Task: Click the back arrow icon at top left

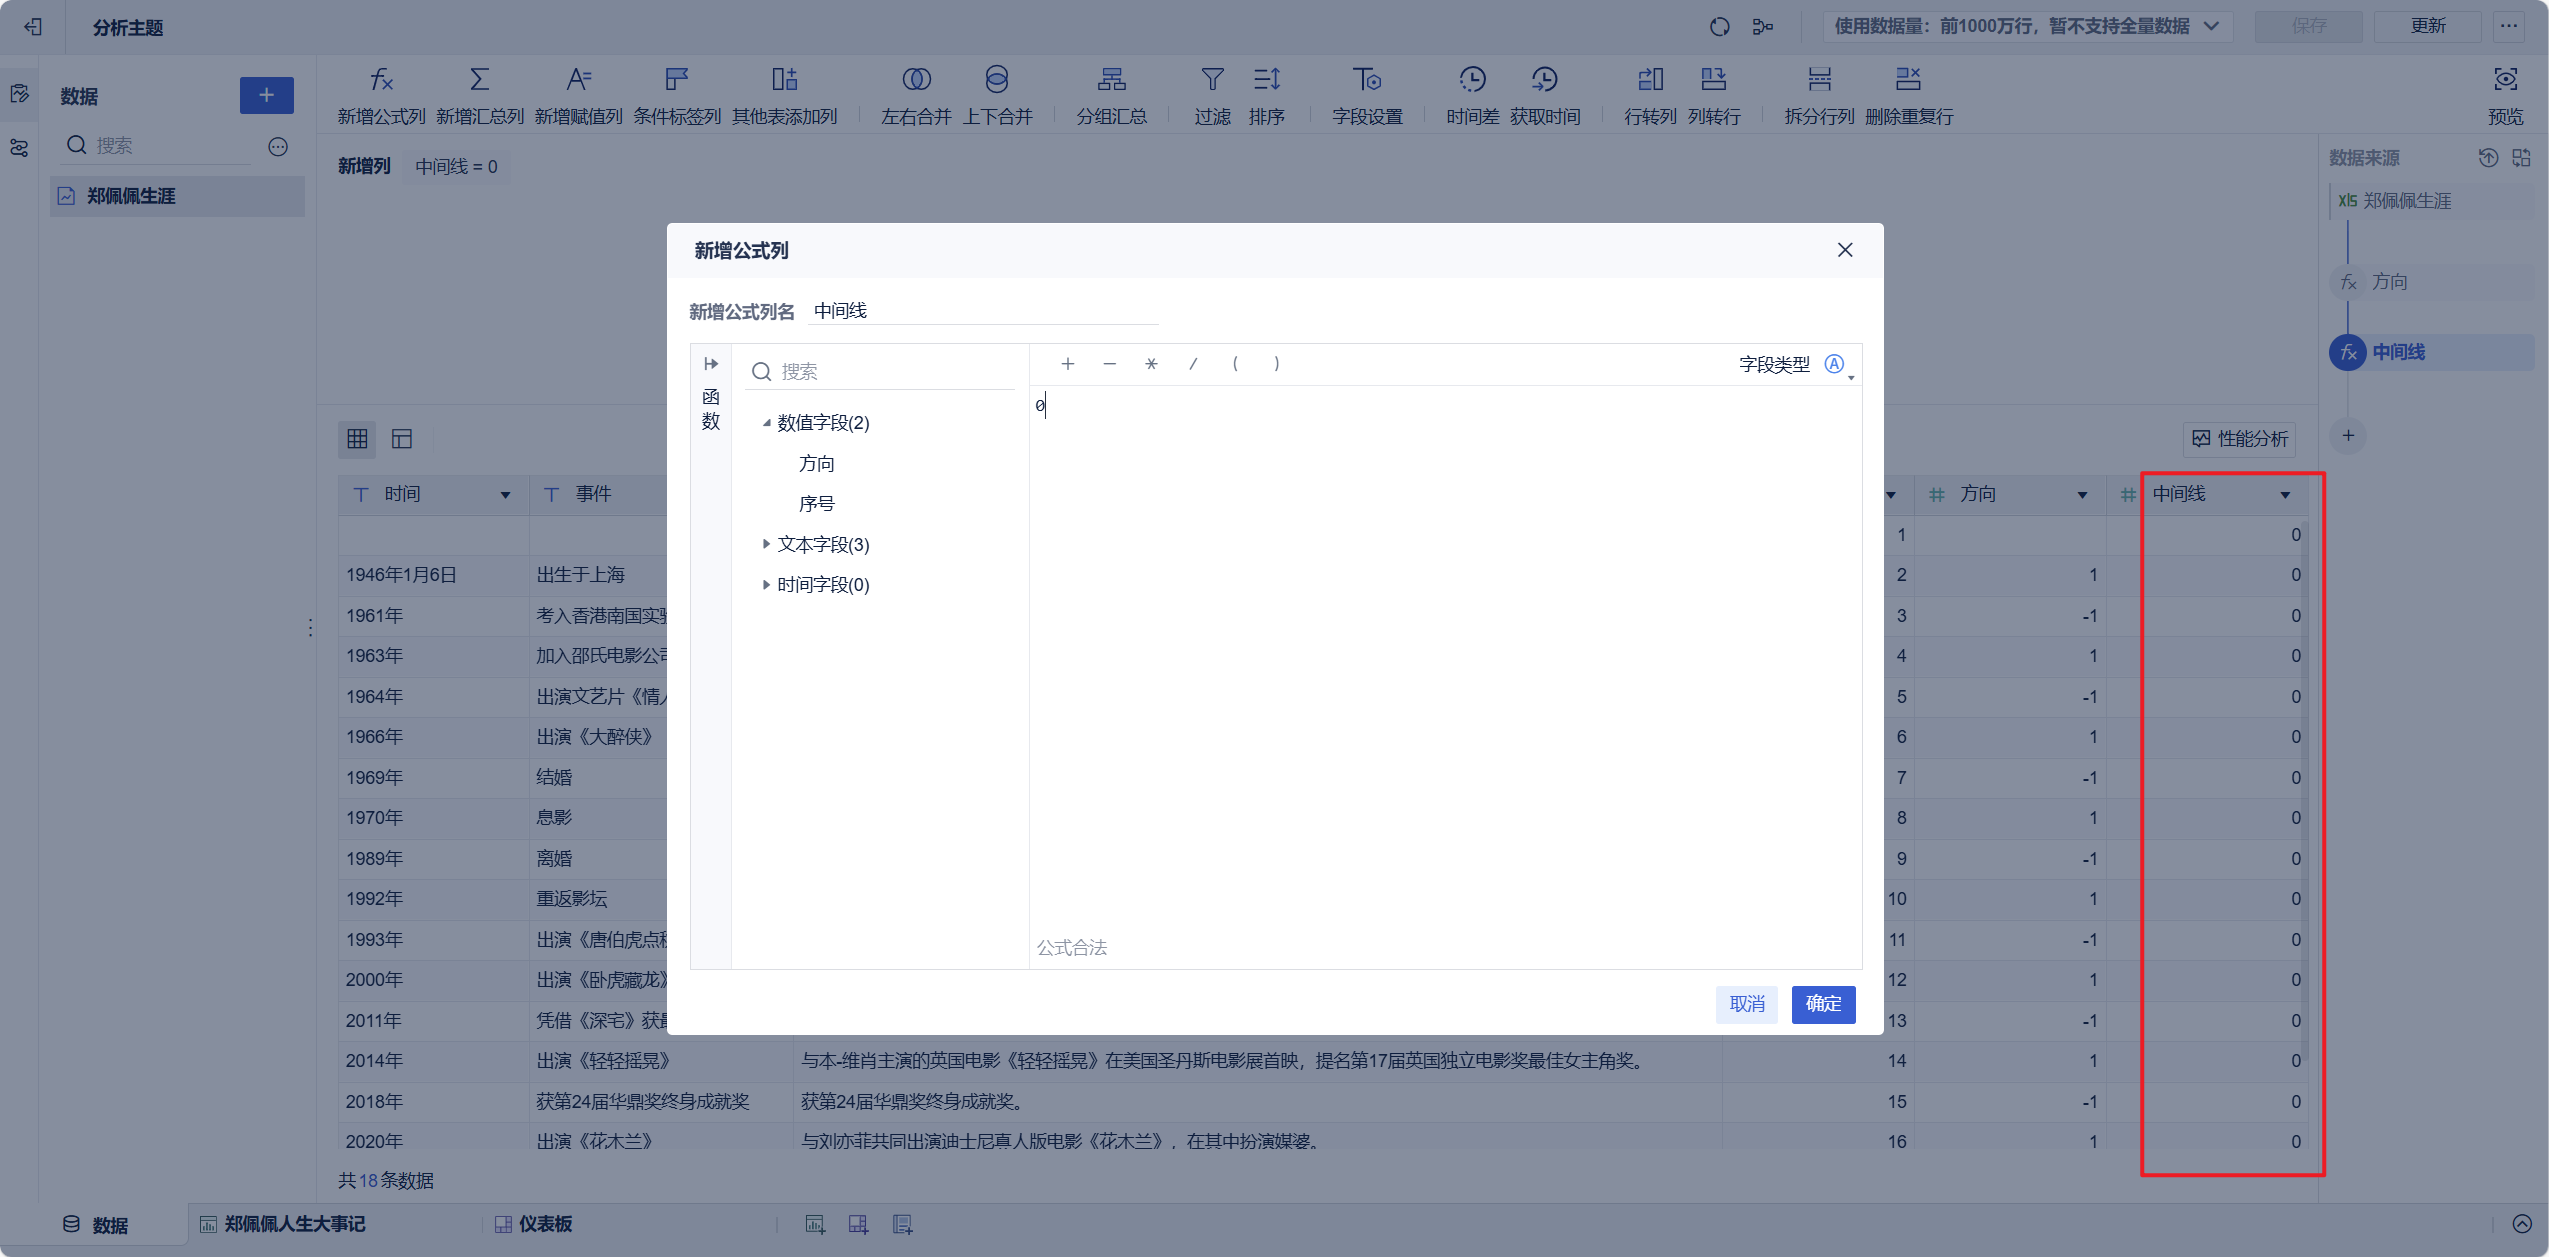Action: pos(33,27)
